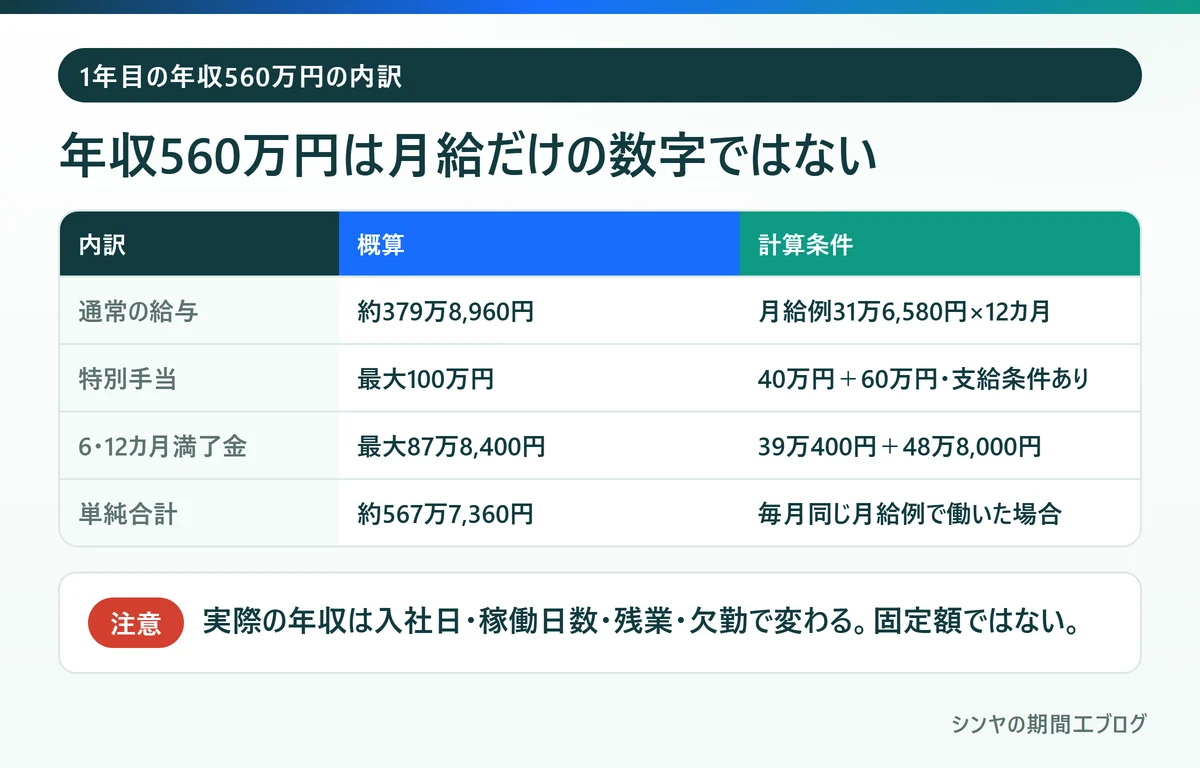Click the amount '約379万8,960円'
Viewport: 1200px width, 768px height.
click(x=445, y=311)
